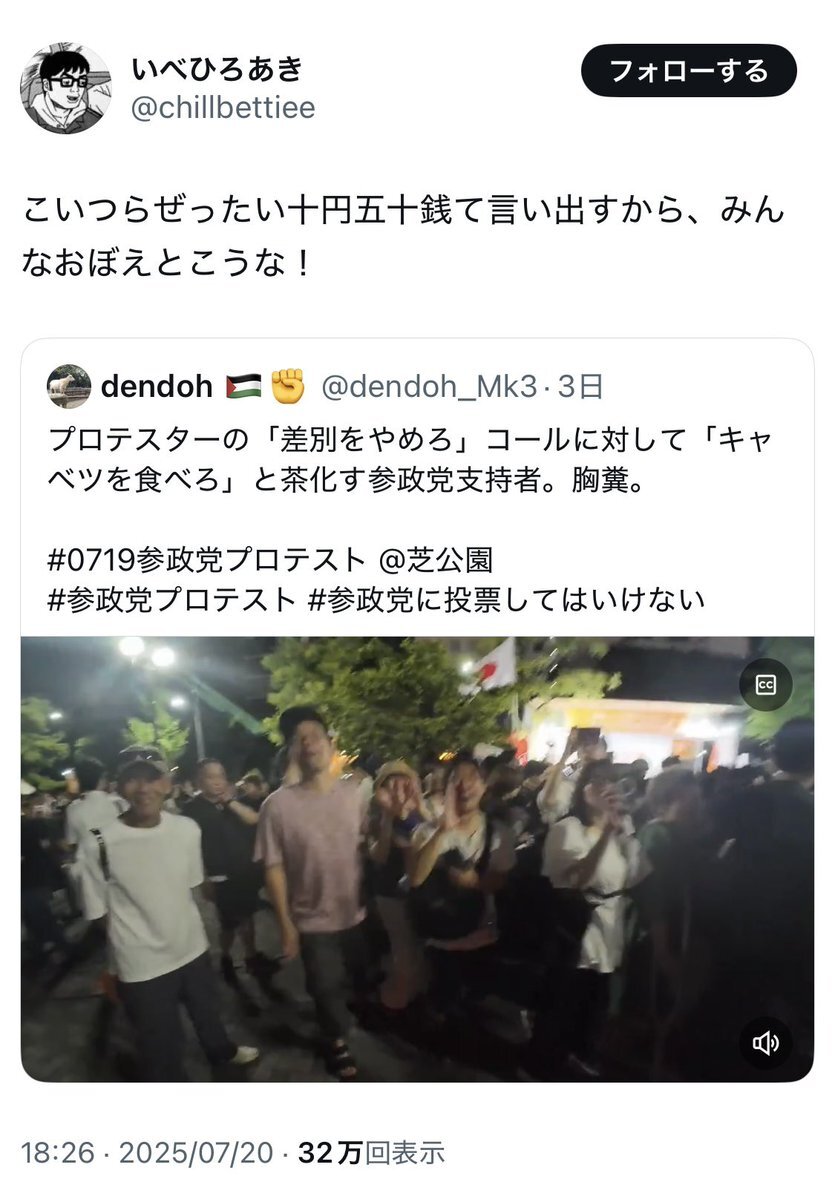Open いべひろあき profile avatar
The height and width of the screenshot is (1199, 835).
coord(65,87)
